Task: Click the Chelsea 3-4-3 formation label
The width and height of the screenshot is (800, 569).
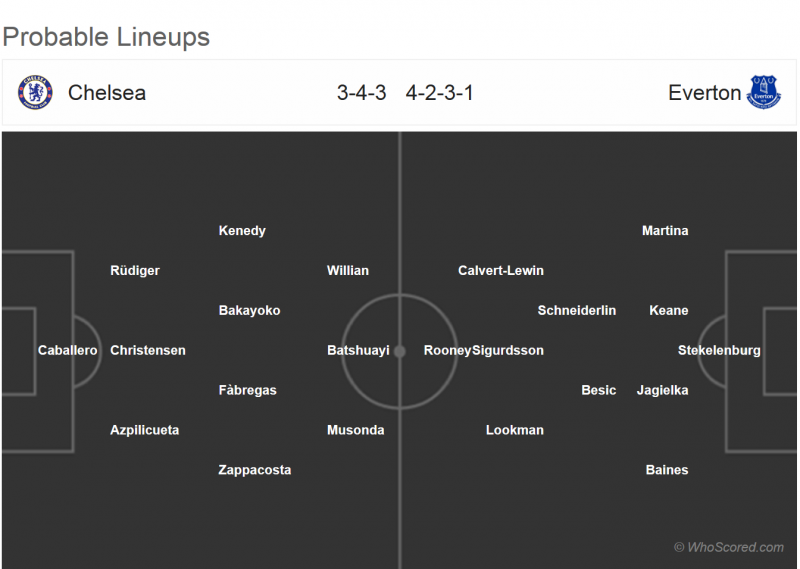Action: coord(361,93)
